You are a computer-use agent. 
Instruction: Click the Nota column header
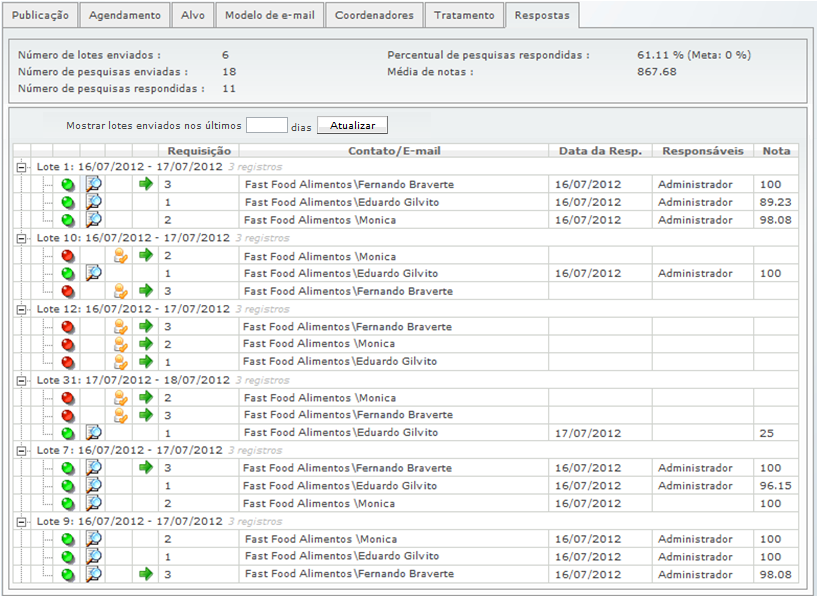point(775,151)
